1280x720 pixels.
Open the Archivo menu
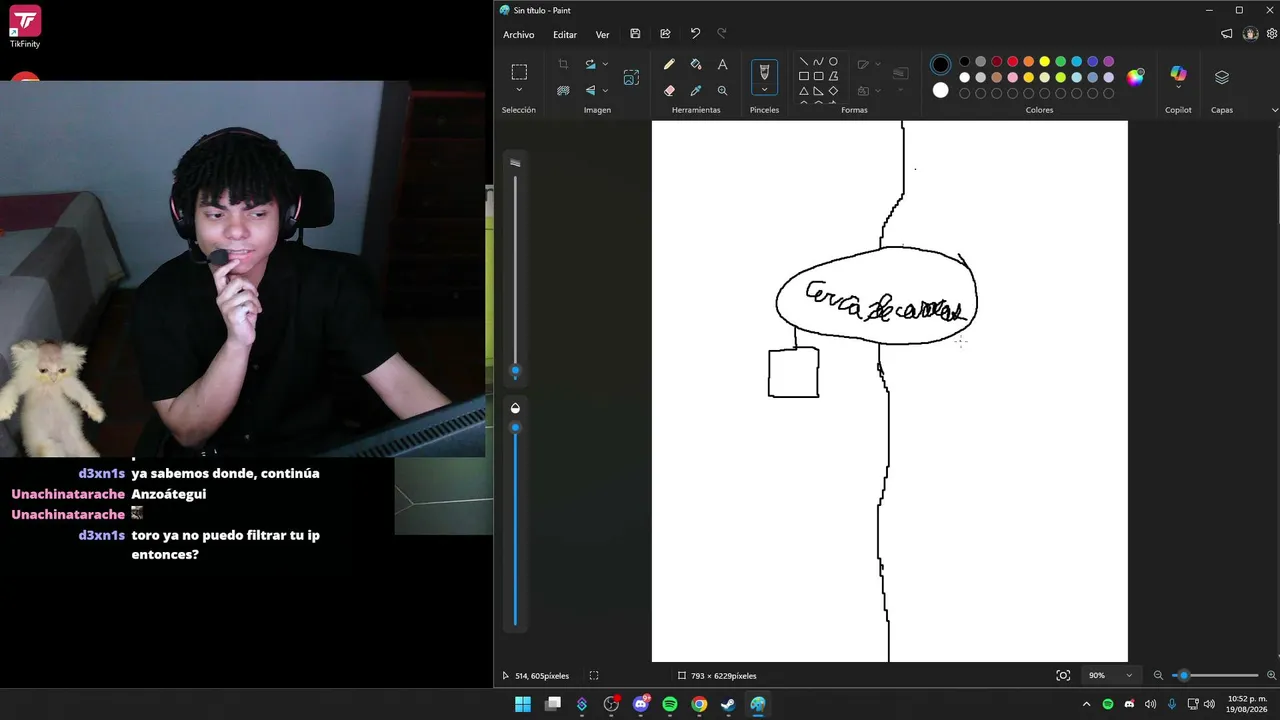(x=518, y=34)
